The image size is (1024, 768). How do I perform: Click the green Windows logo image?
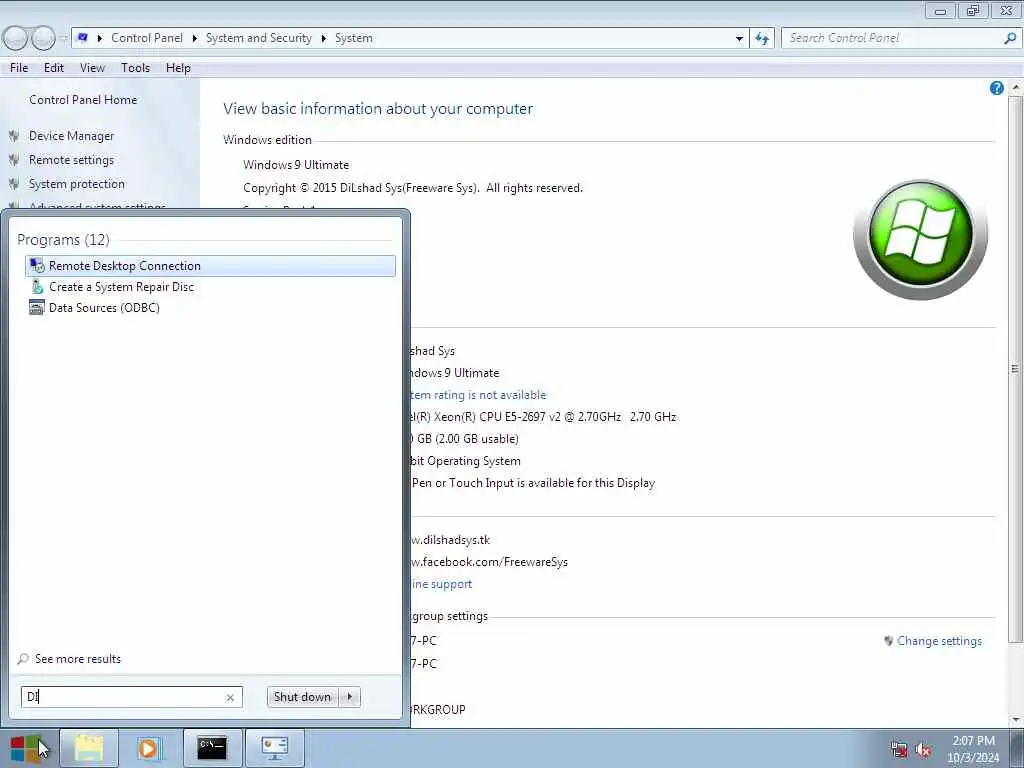pos(920,239)
